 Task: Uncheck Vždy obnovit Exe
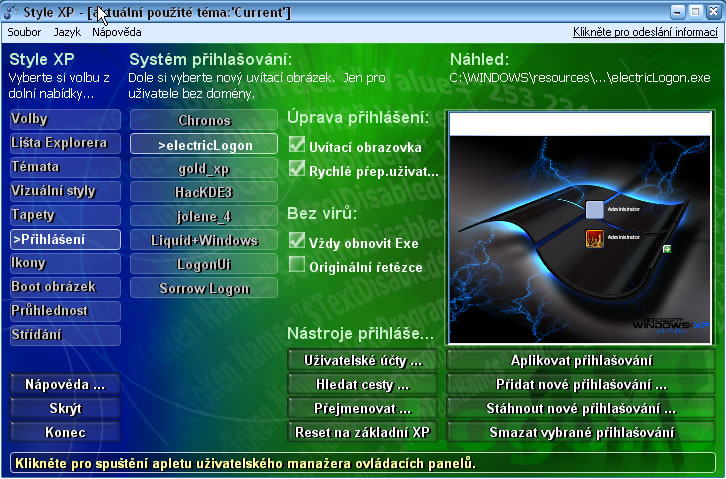(297, 241)
